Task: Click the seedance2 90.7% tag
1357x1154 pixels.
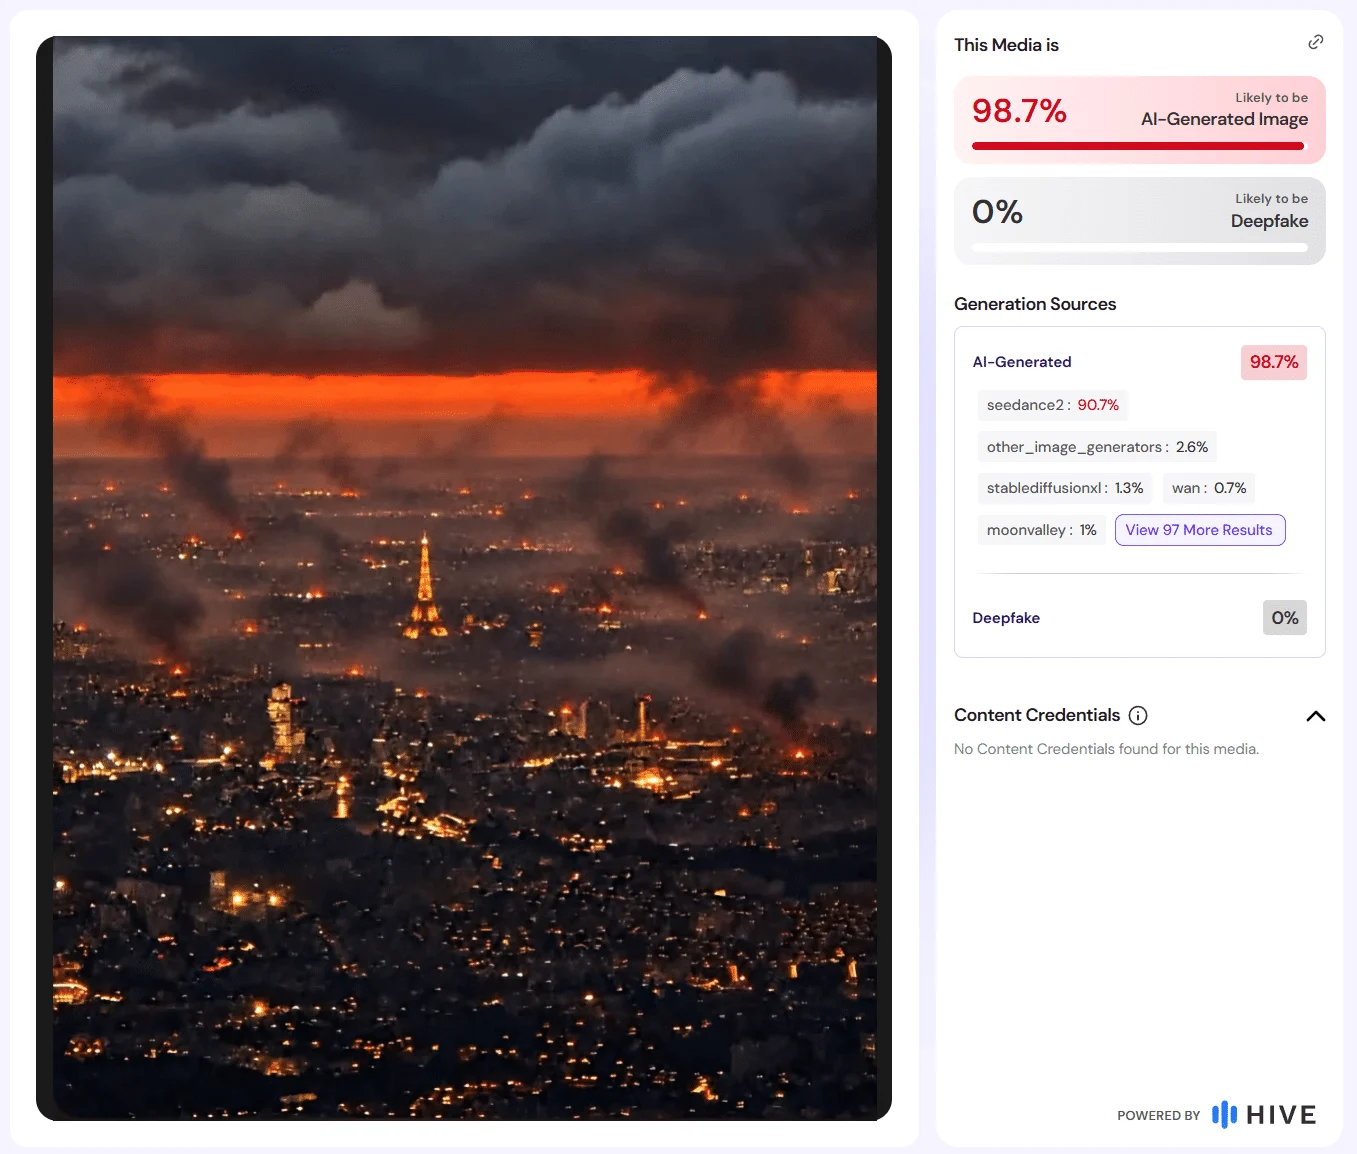Action: [1052, 405]
